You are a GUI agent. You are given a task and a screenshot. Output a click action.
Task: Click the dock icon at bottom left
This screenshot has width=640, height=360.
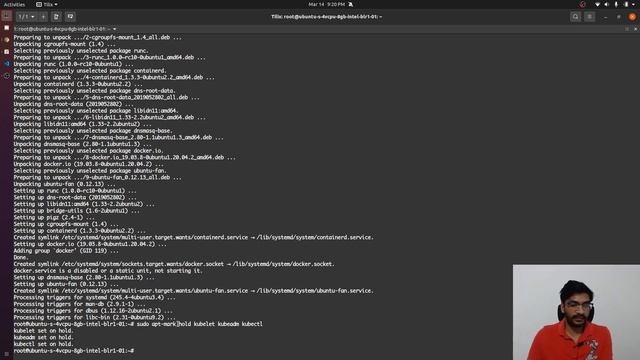pos(7,355)
